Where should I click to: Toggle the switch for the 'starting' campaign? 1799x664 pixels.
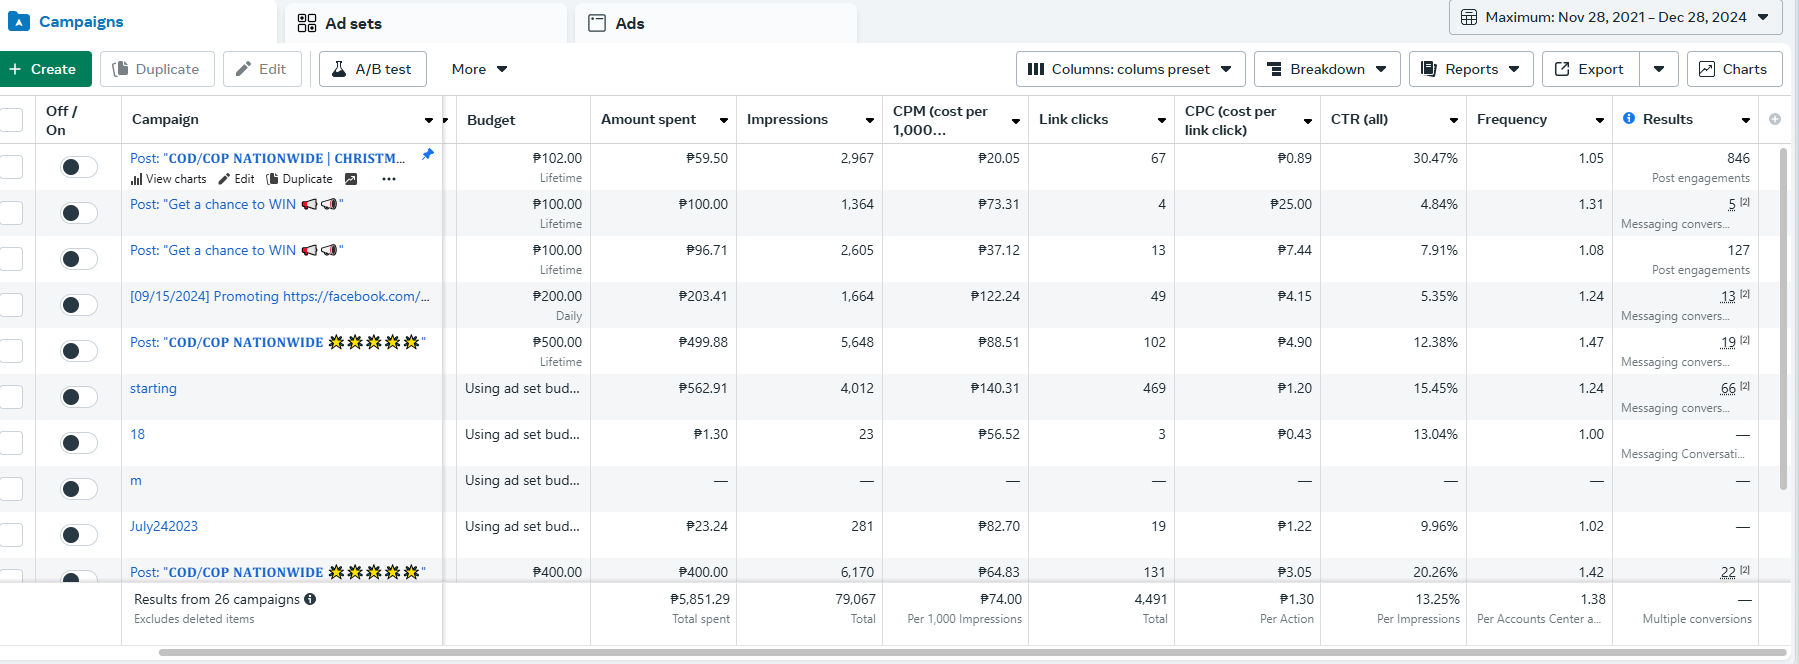[78, 397]
